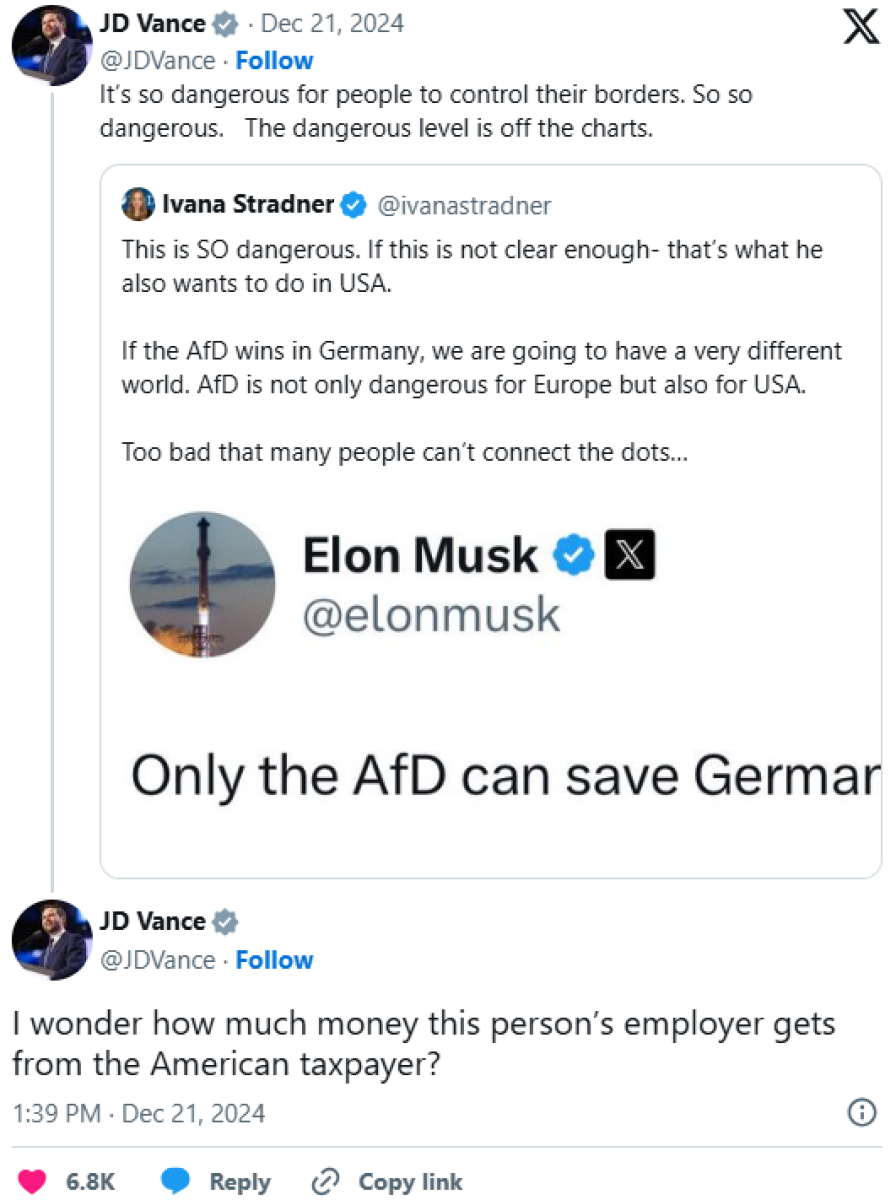
Task: Click the X logo in the top corner
Action: point(861,27)
